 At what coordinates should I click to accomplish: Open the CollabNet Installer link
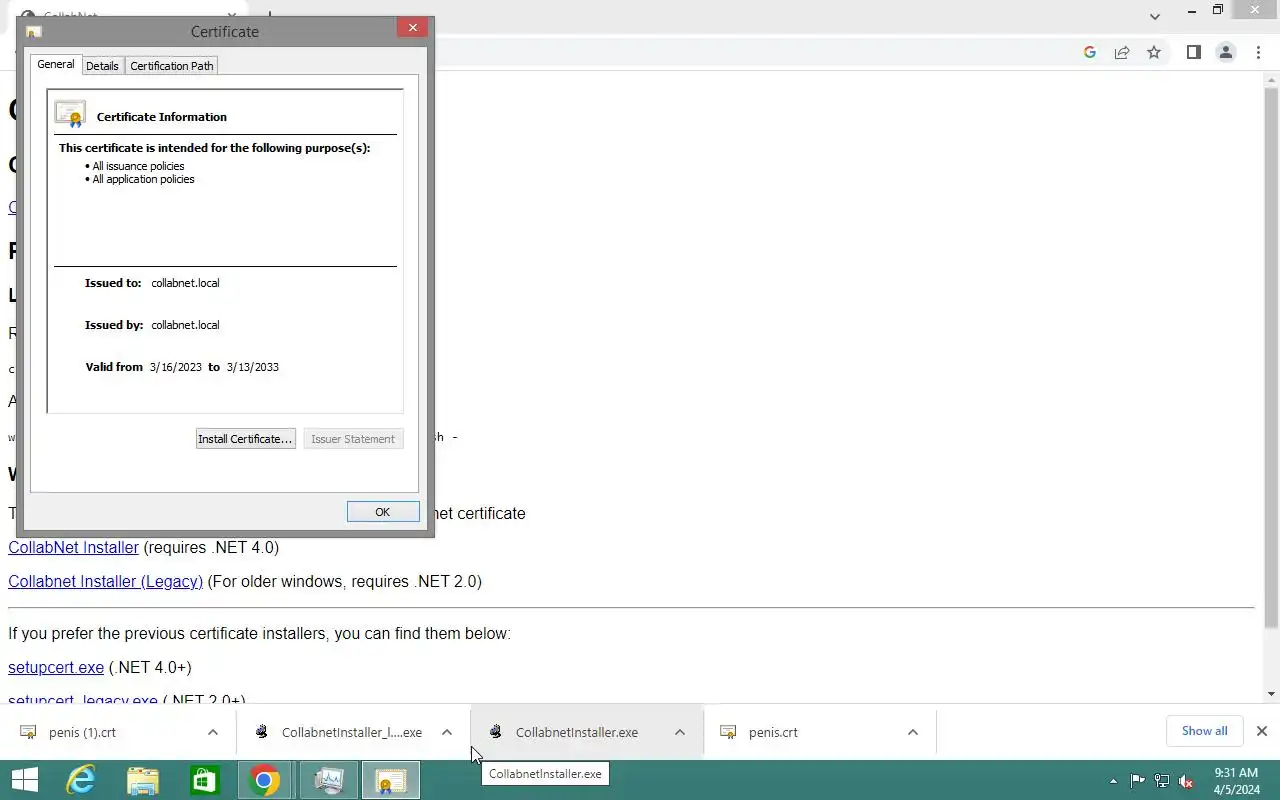[74, 548]
